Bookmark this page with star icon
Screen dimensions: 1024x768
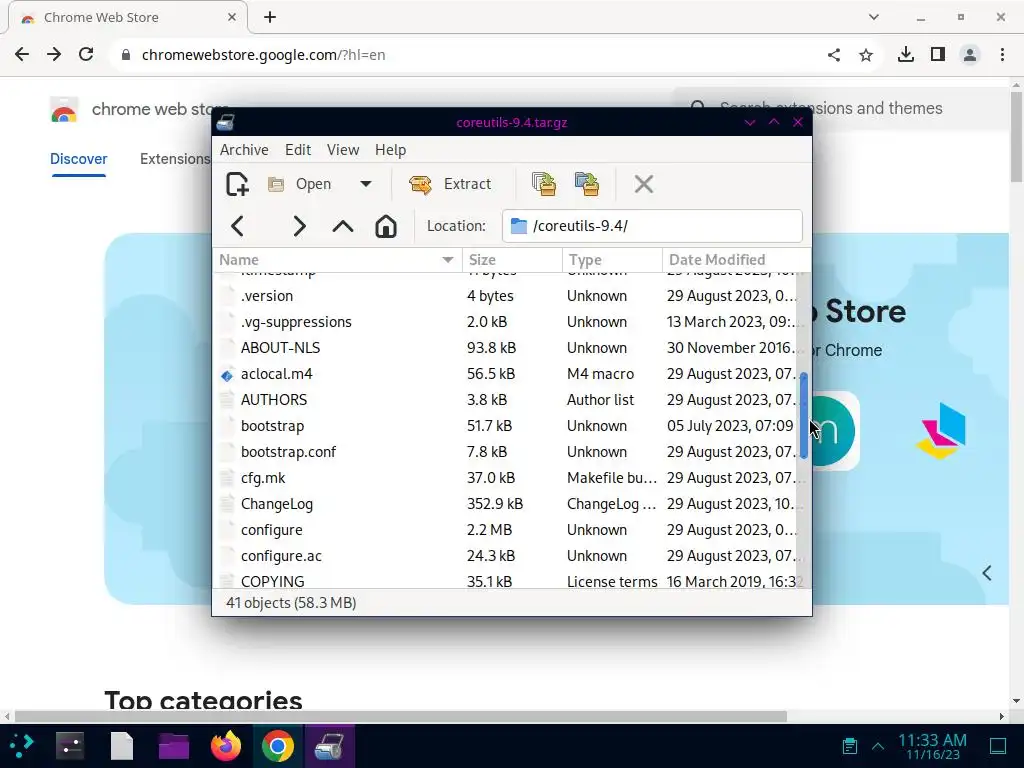pos(866,55)
